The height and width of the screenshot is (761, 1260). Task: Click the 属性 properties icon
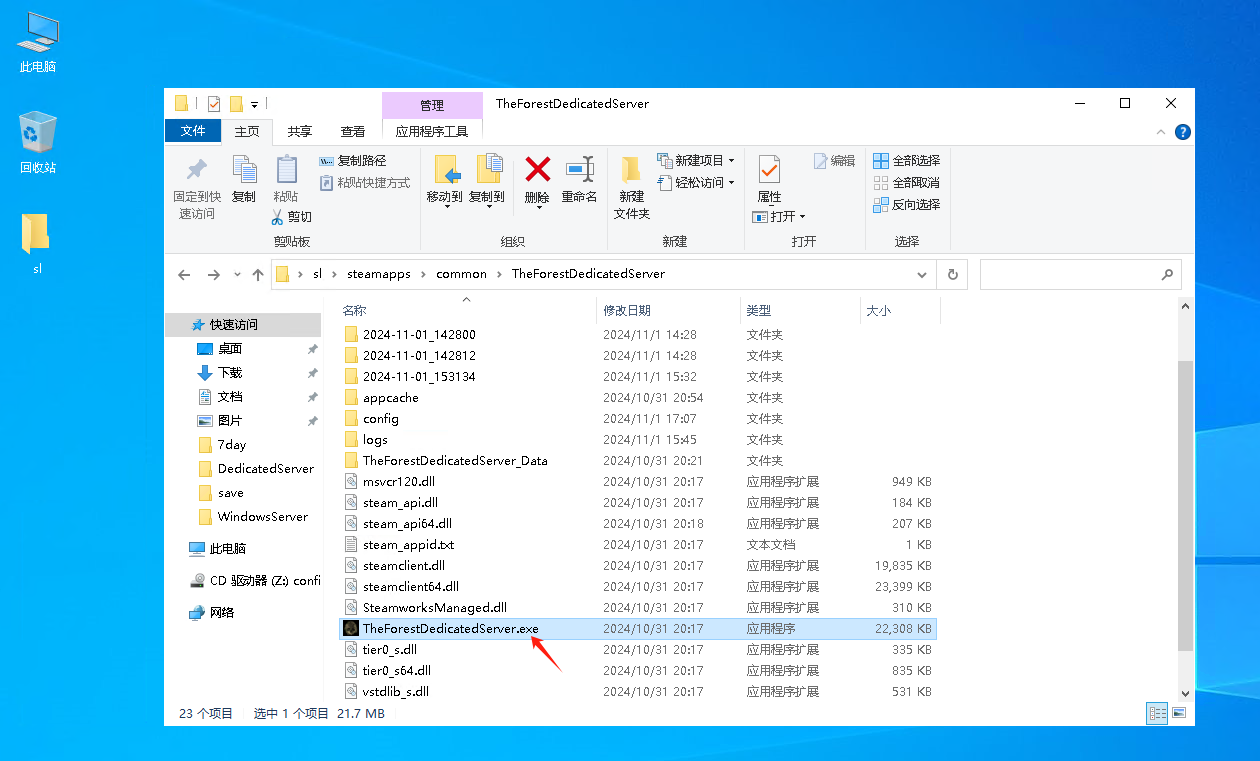[769, 169]
